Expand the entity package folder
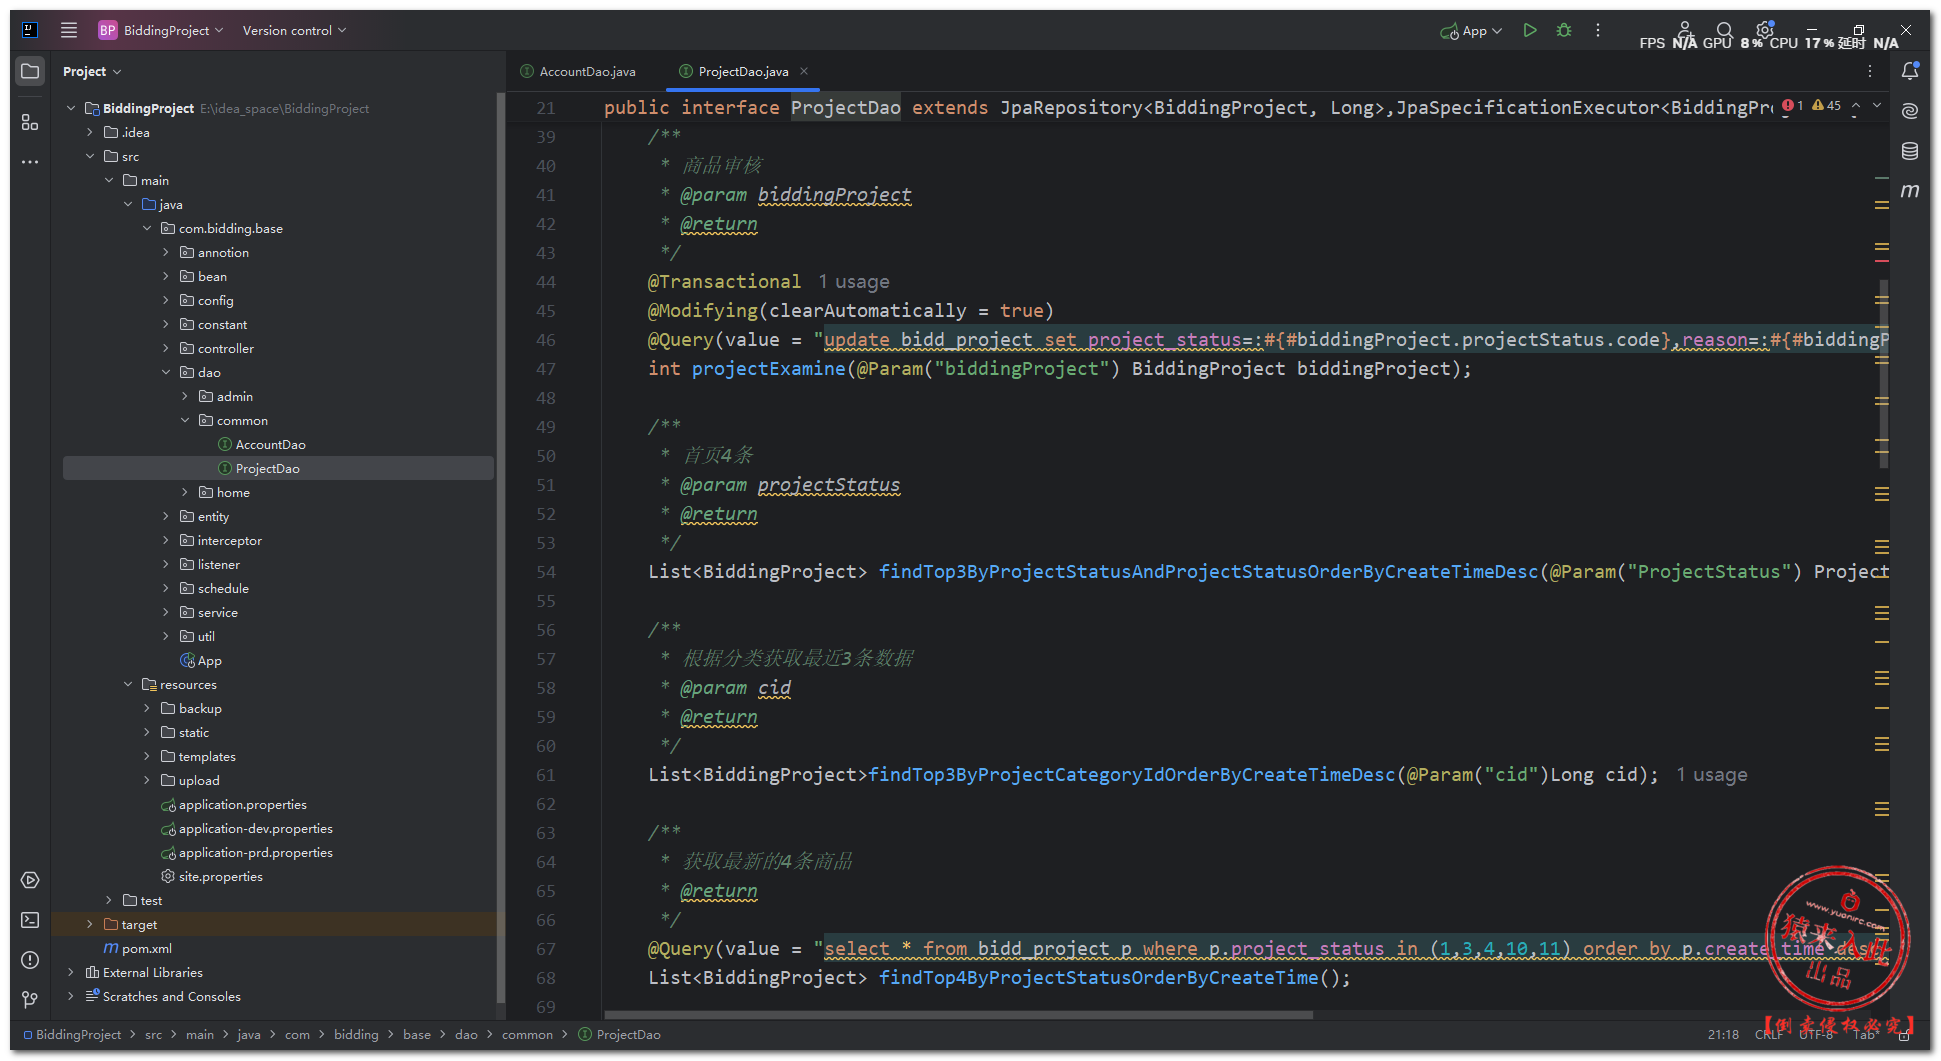 tap(166, 517)
